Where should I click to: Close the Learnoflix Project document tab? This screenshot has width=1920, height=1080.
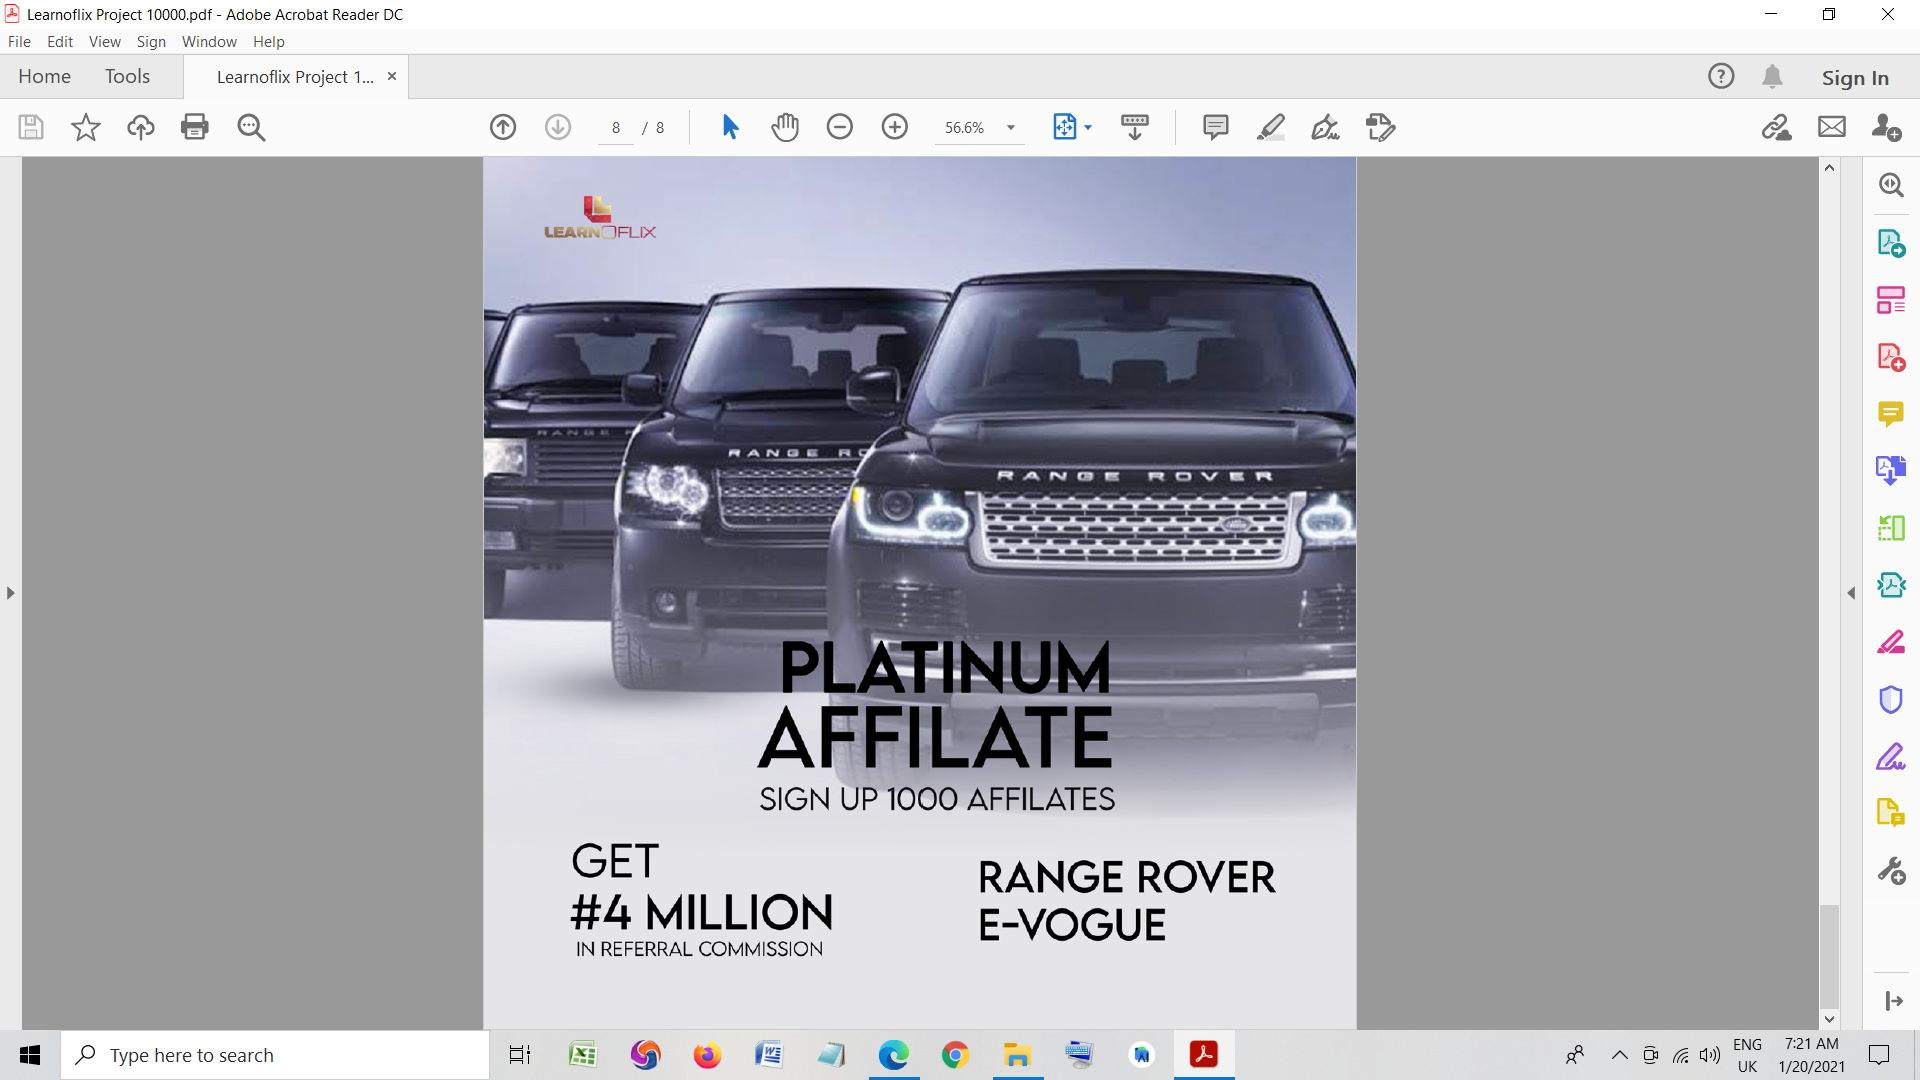pos(392,76)
